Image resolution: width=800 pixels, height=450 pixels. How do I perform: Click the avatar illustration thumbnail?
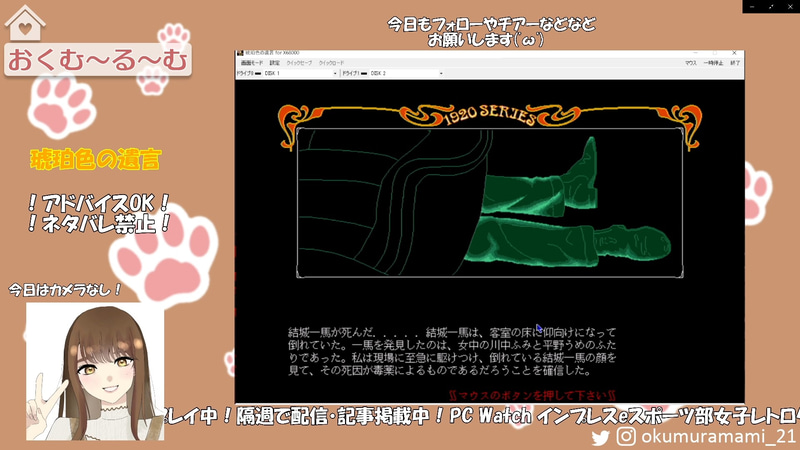coord(95,371)
